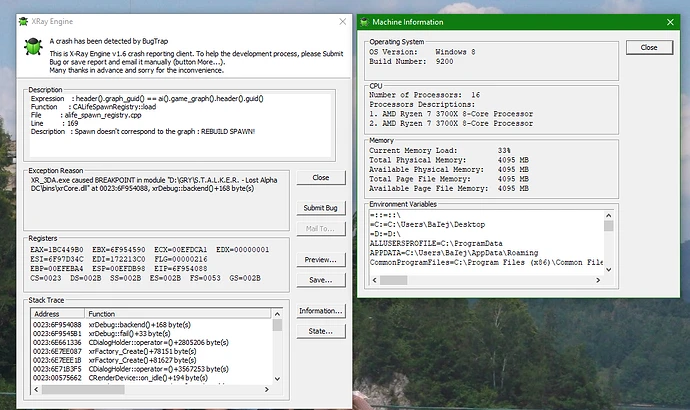Submit the crash report with Submit Bug
This screenshot has height=410, width=690.
tap(321, 208)
